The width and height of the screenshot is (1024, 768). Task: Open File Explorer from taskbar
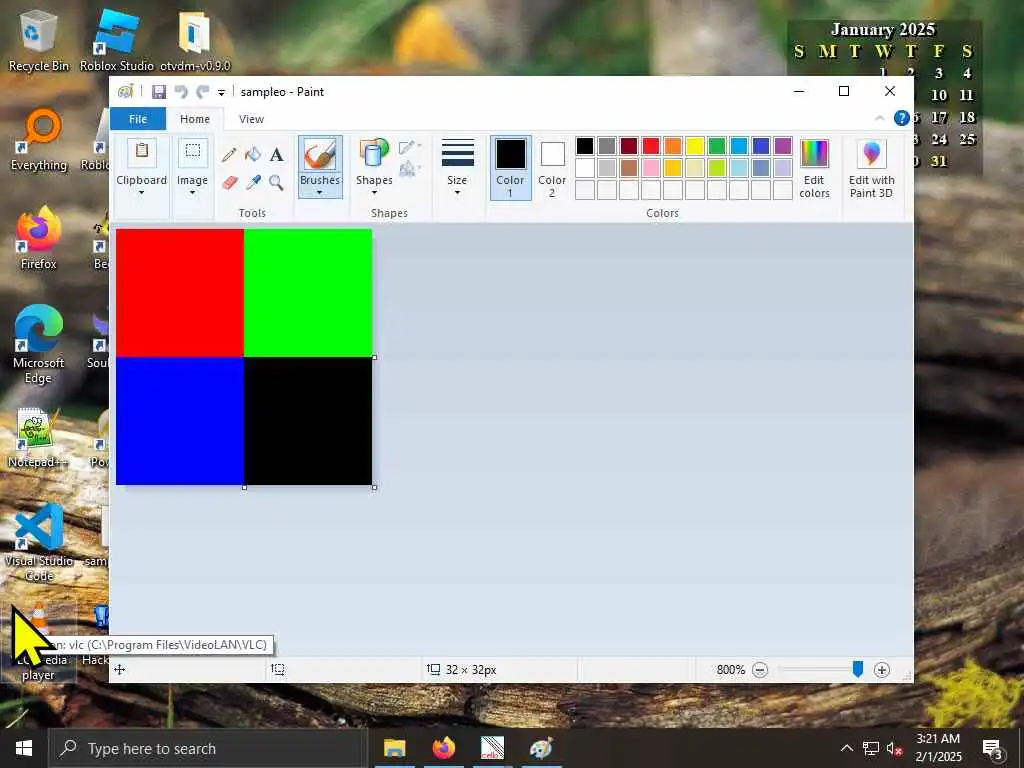click(394, 748)
